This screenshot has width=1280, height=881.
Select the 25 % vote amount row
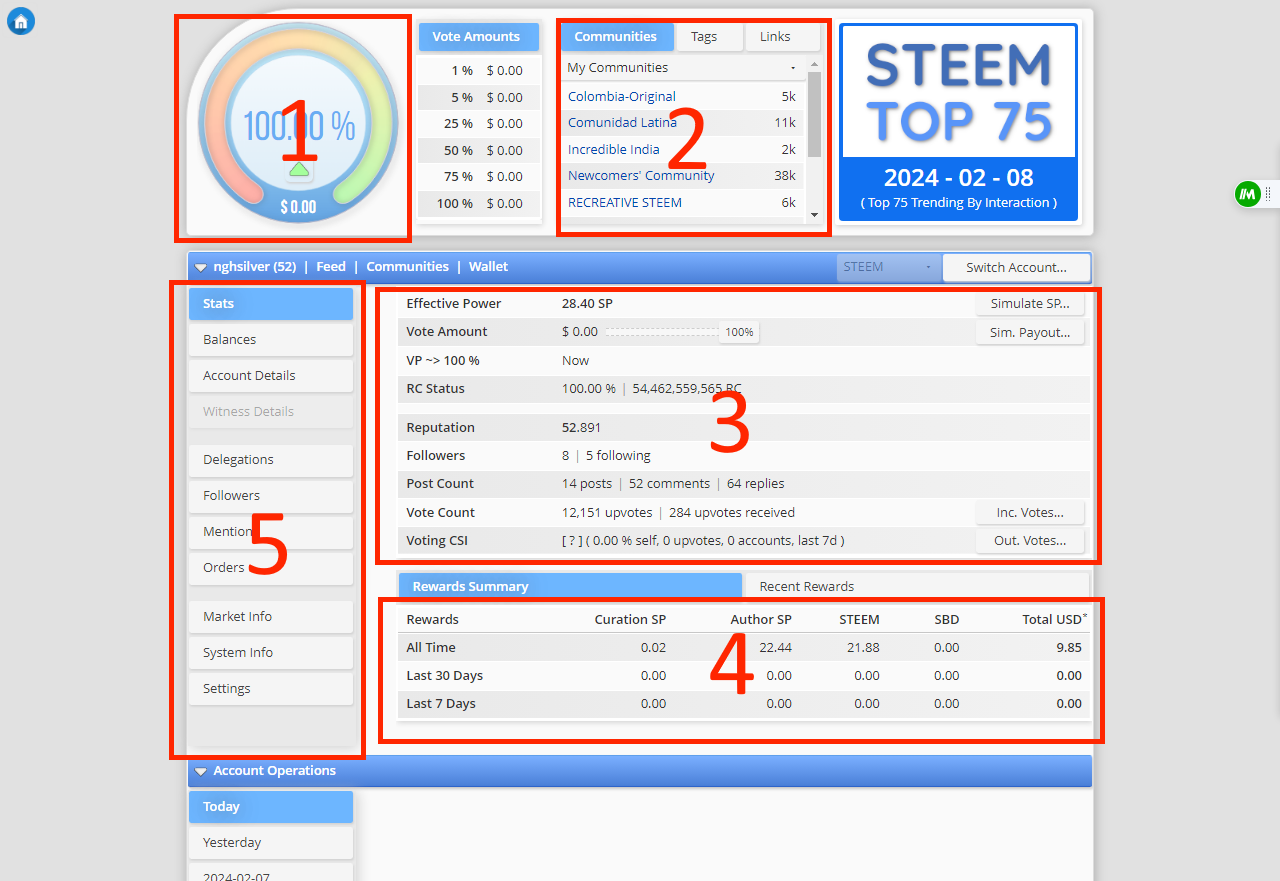coord(480,124)
